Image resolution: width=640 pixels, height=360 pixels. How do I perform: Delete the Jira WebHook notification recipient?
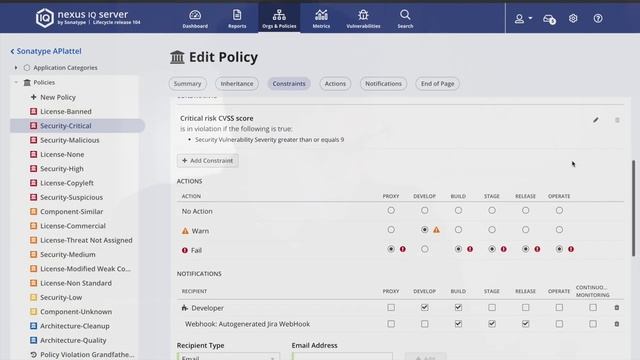(x=617, y=324)
